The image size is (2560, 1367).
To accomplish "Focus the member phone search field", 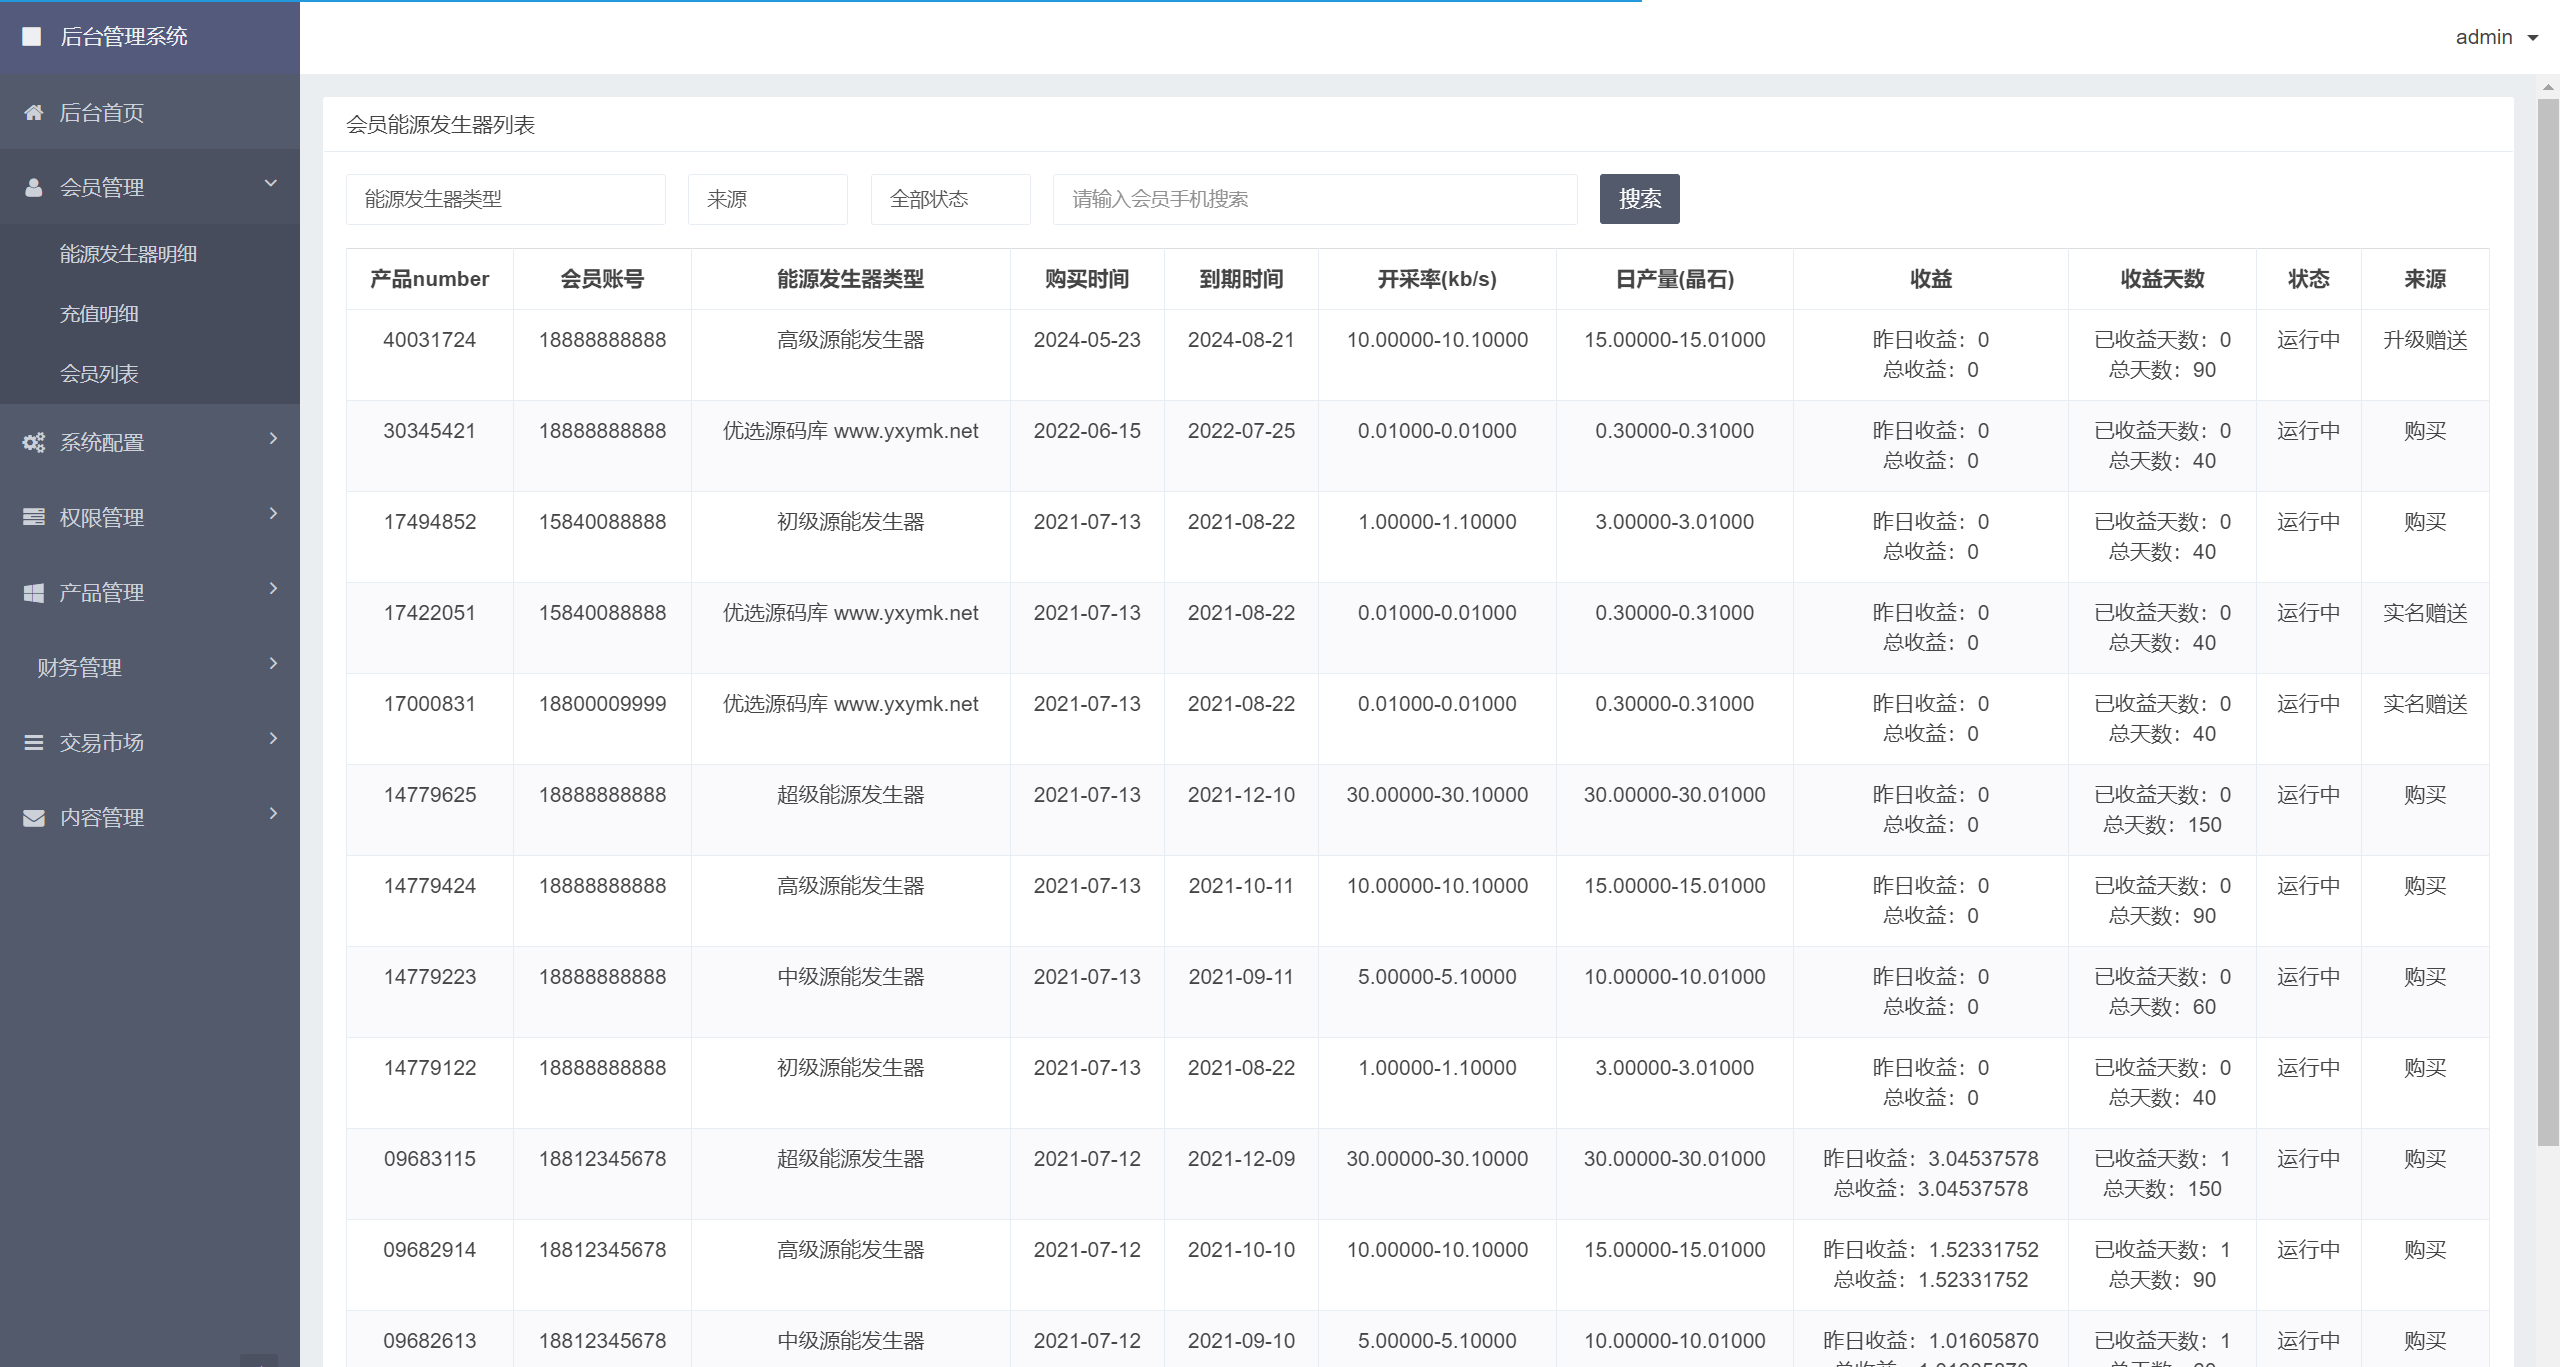I will coord(1314,199).
